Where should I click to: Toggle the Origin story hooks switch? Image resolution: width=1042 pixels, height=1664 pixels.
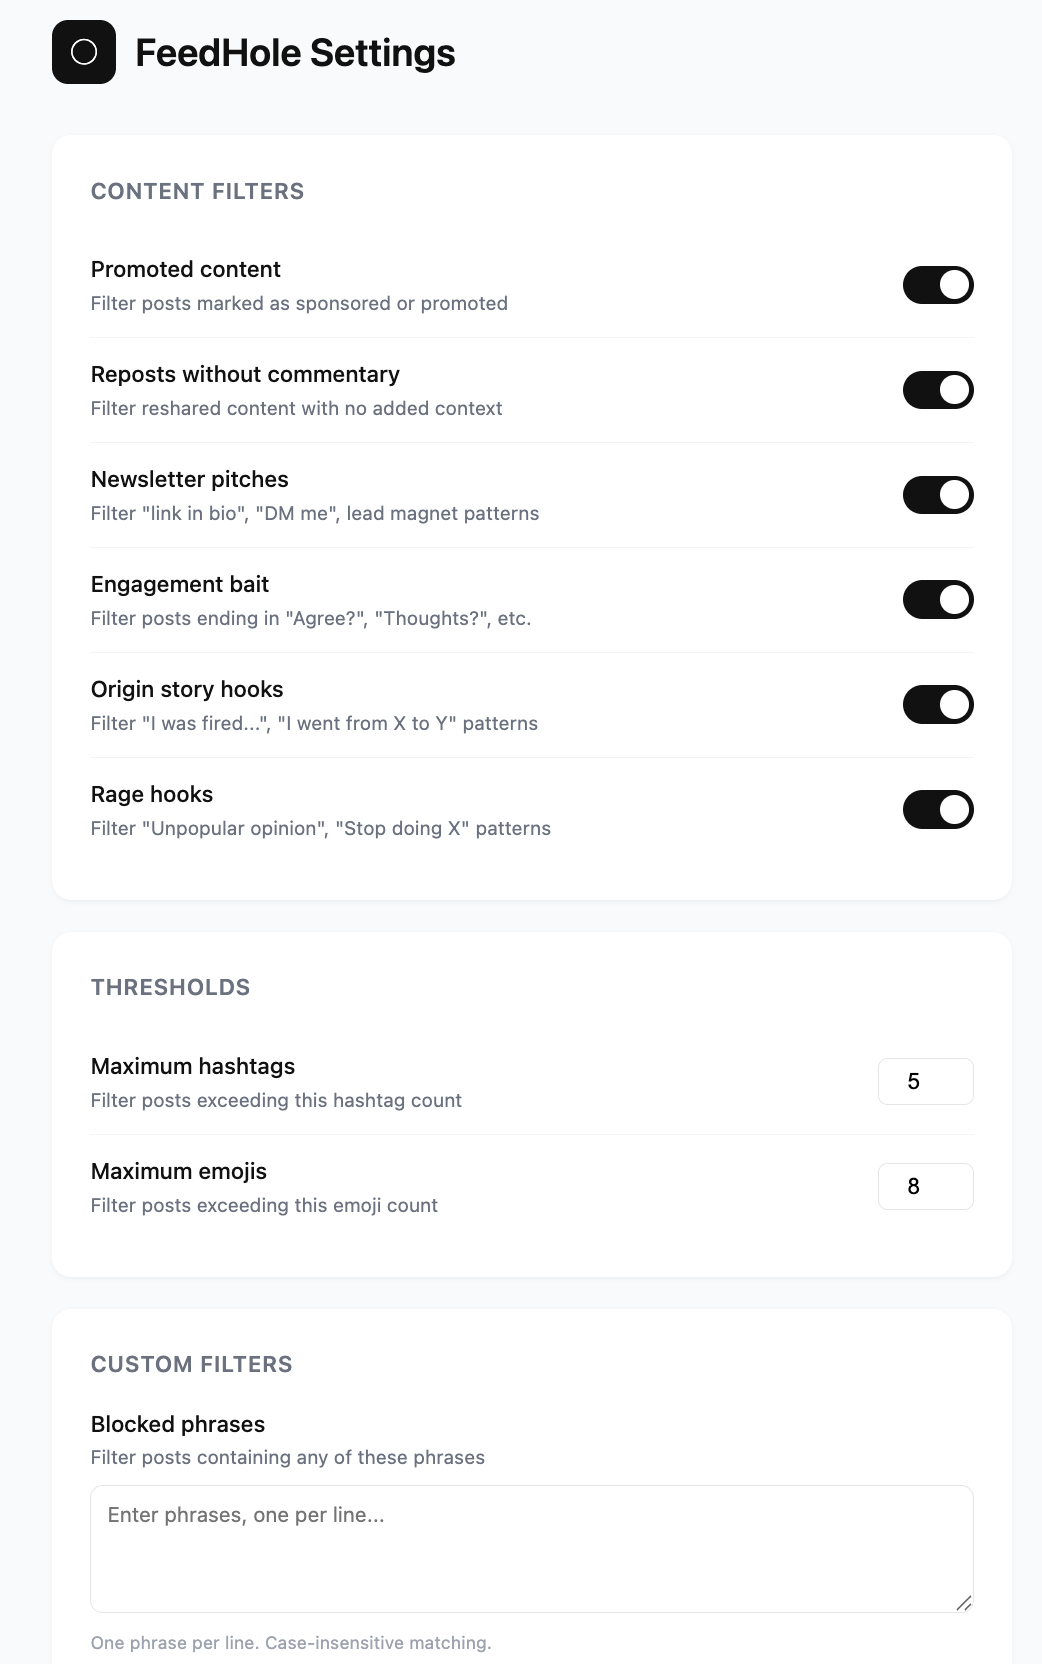937,704
